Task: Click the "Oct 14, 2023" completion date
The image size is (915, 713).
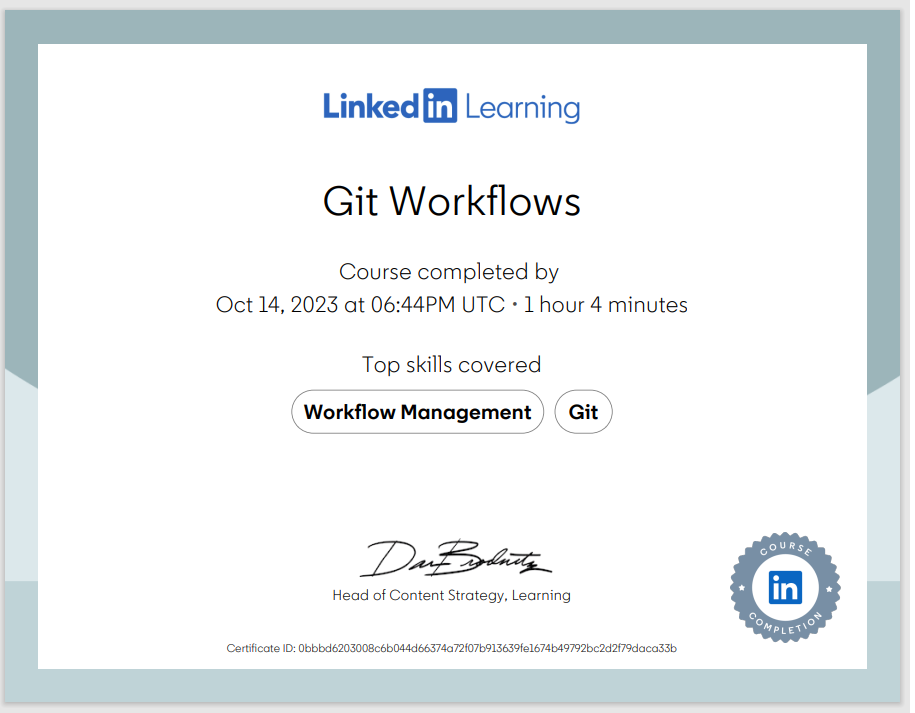Action: pos(277,305)
